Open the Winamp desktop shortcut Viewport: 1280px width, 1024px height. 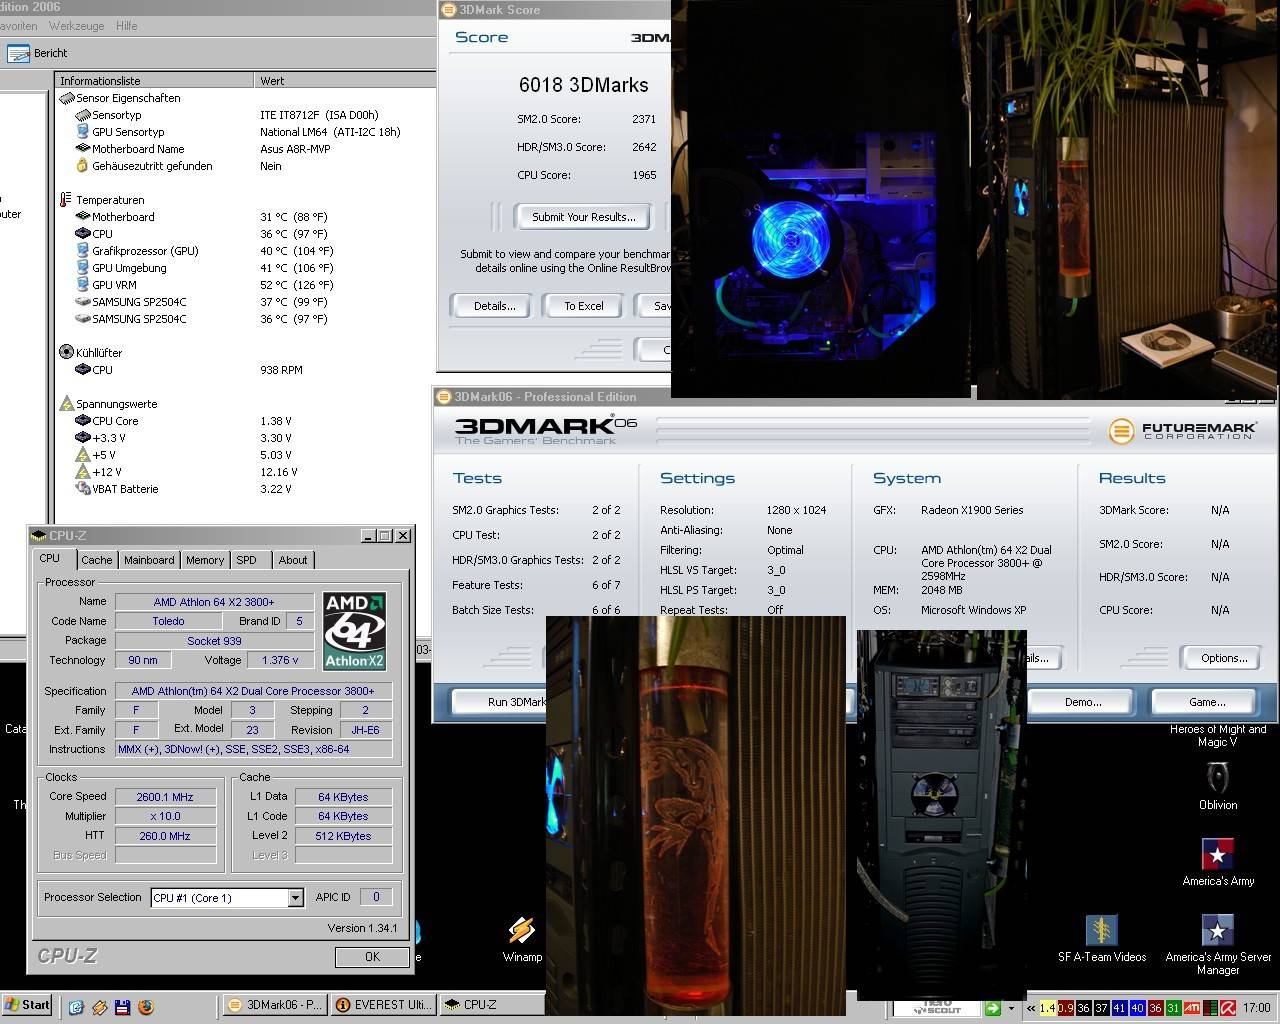tap(521, 940)
